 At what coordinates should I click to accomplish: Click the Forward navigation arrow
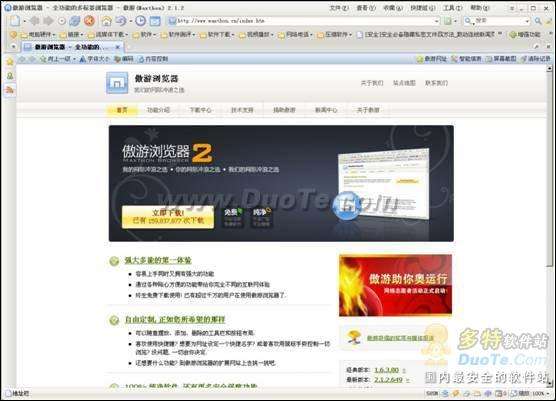click(48, 21)
